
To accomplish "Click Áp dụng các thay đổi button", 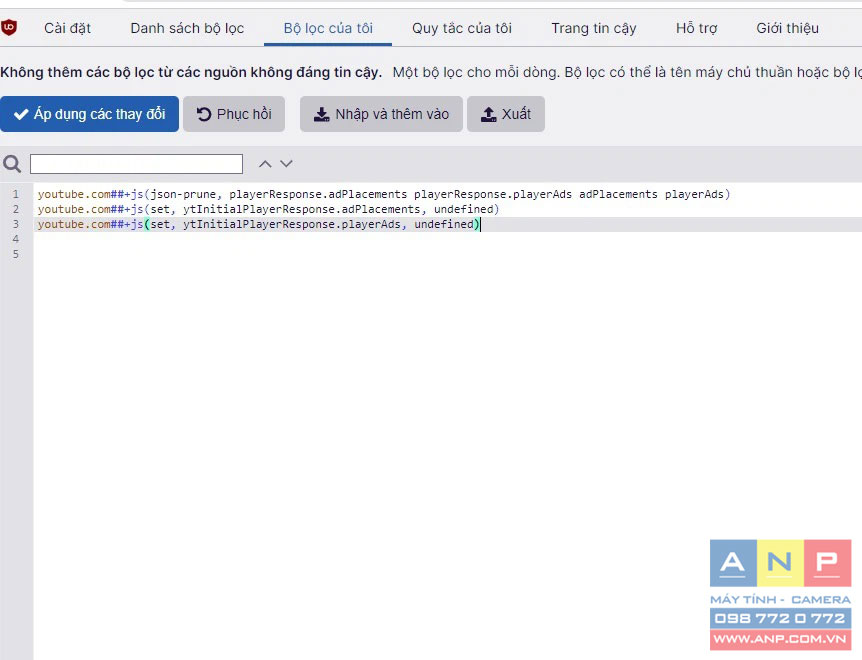I will (90, 114).
